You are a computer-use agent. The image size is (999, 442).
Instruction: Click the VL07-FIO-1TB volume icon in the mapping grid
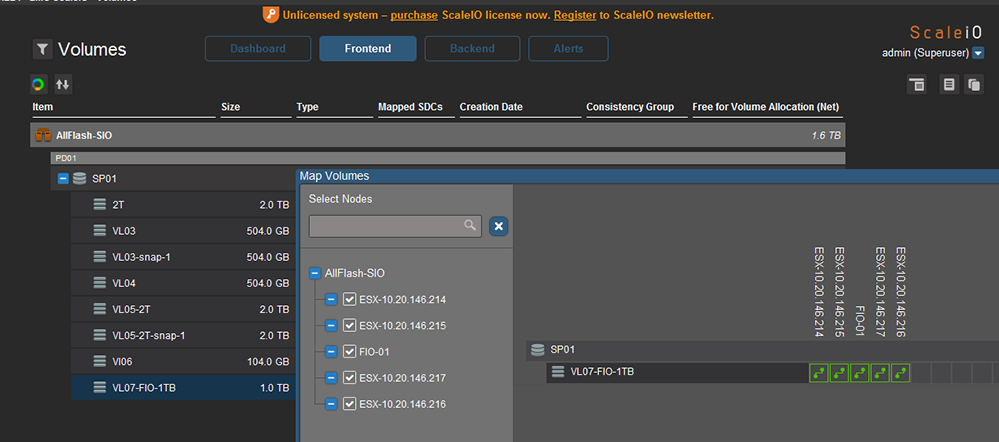coord(558,372)
